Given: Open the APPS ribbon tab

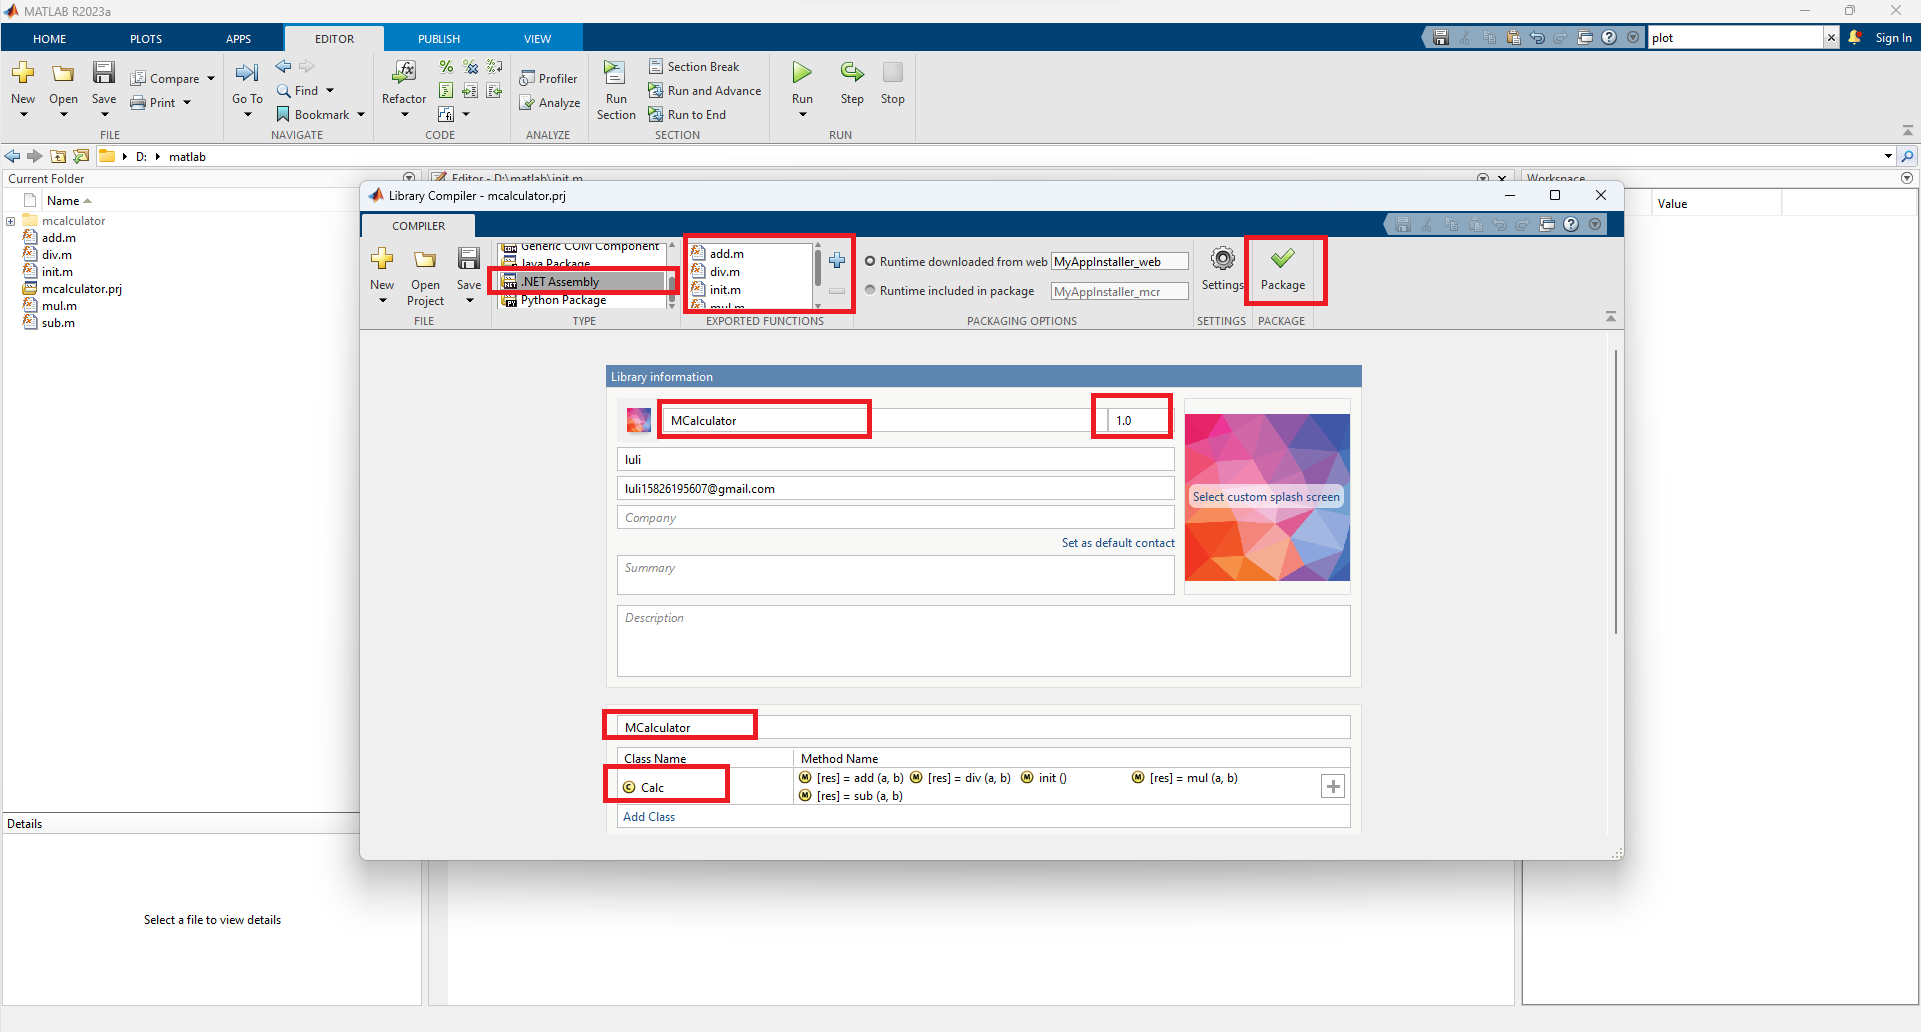Looking at the screenshot, I should click(238, 39).
